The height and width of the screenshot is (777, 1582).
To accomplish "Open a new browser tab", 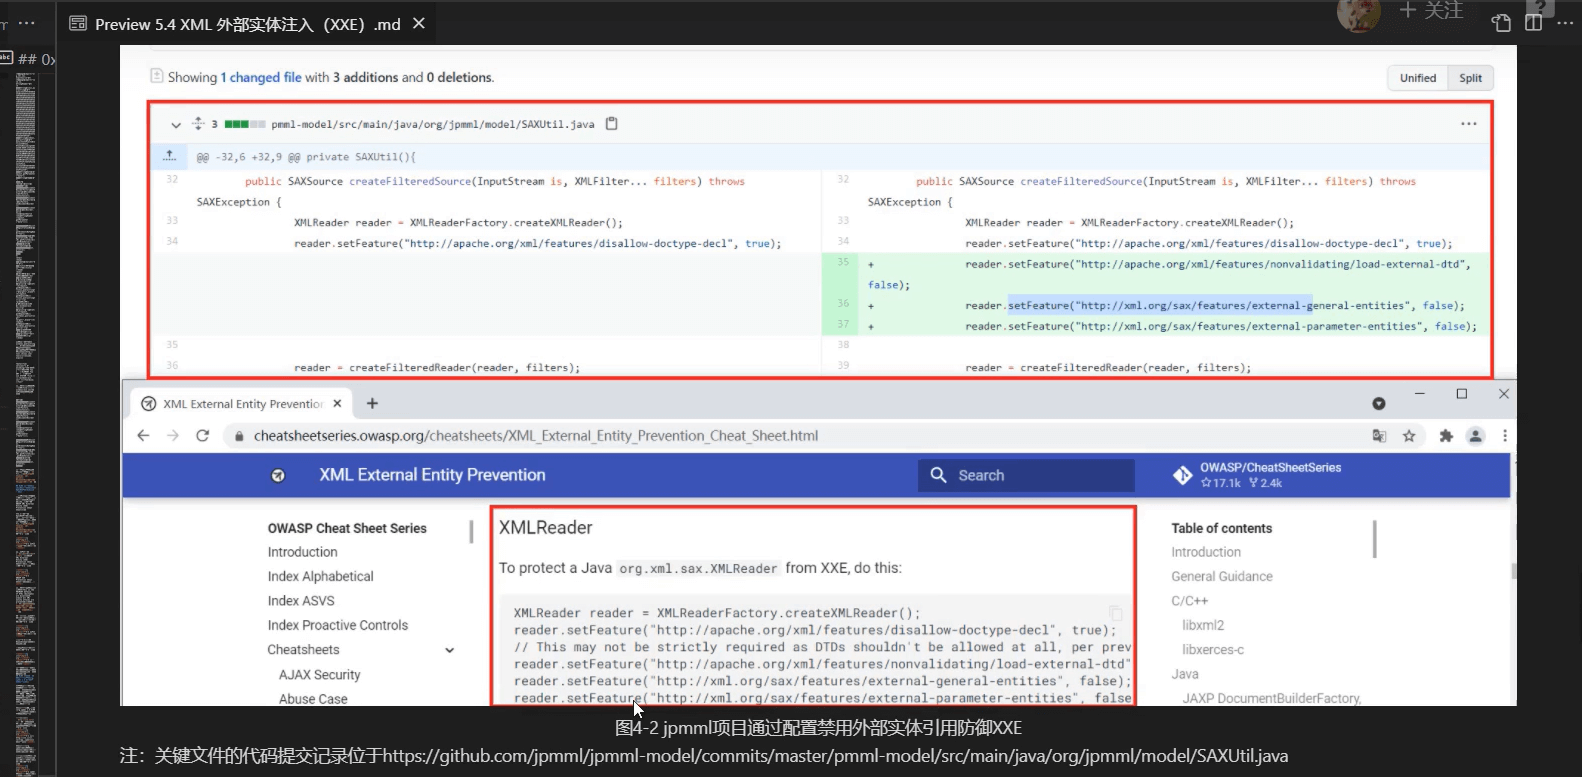I will [x=372, y=403].
